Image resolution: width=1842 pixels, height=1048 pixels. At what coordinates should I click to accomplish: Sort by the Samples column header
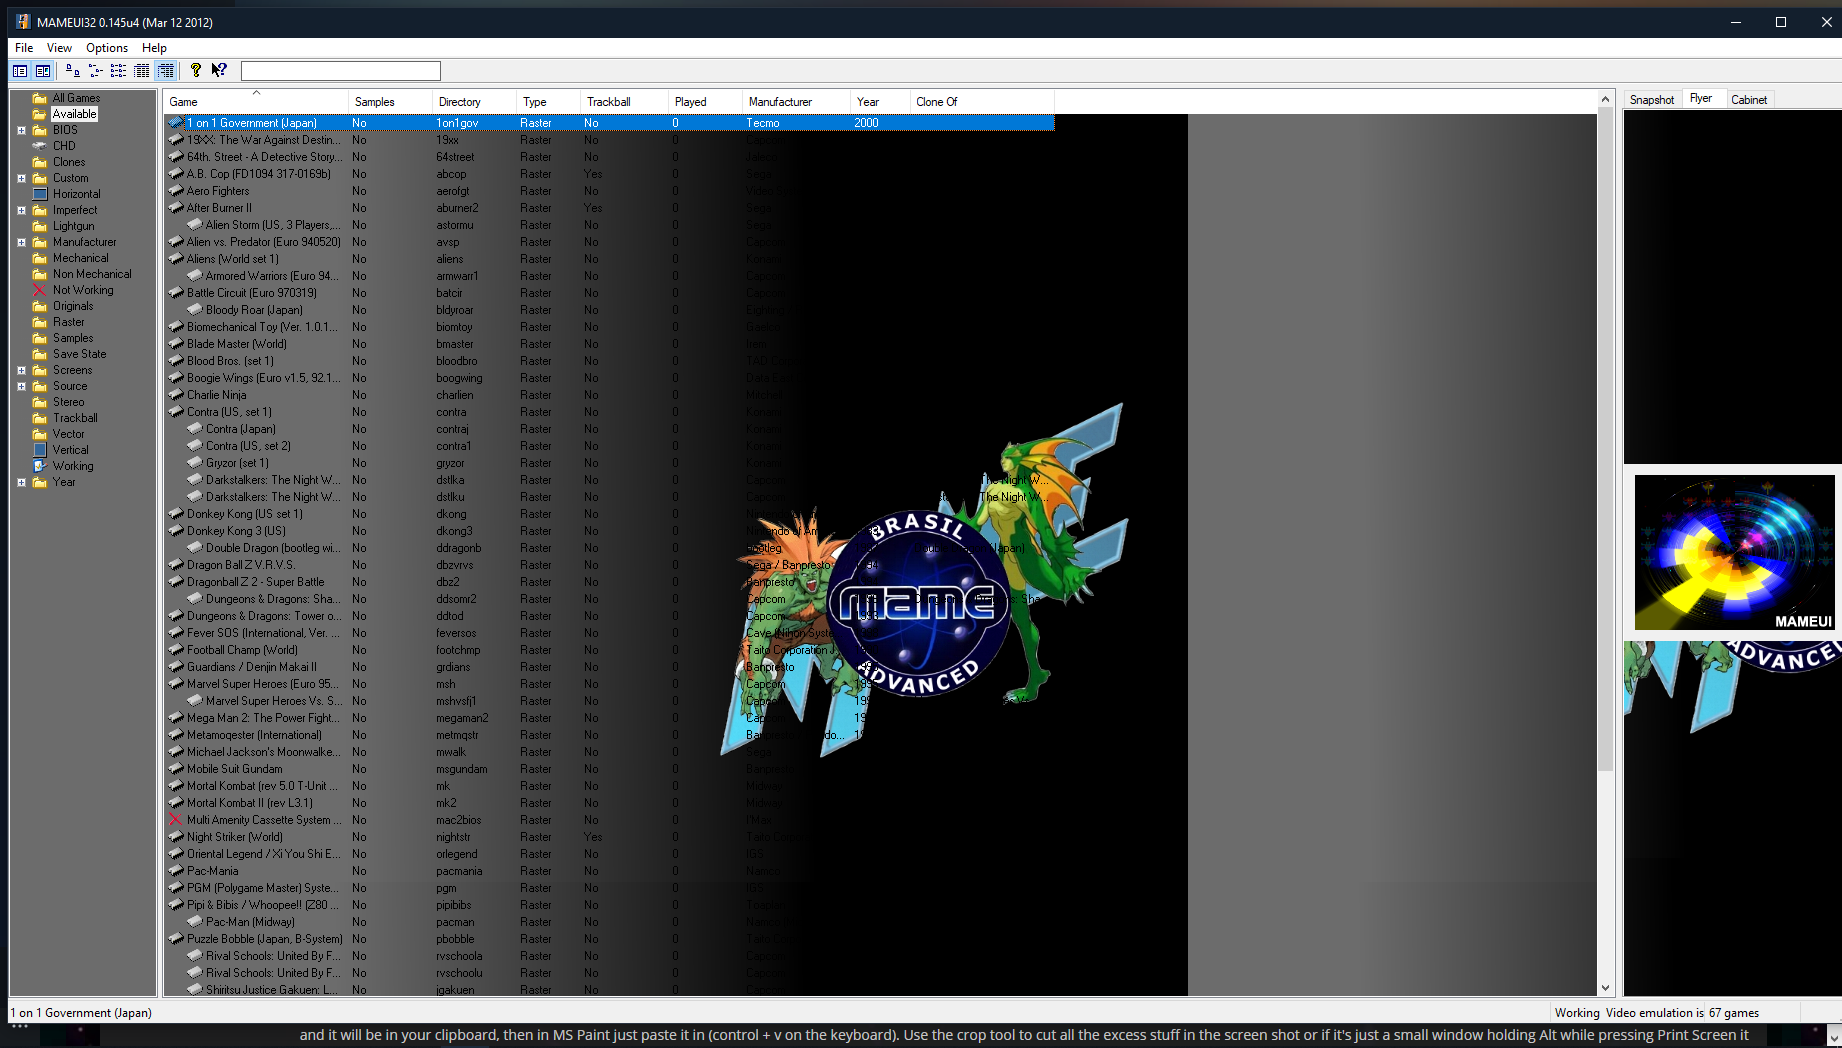point(390,102)
